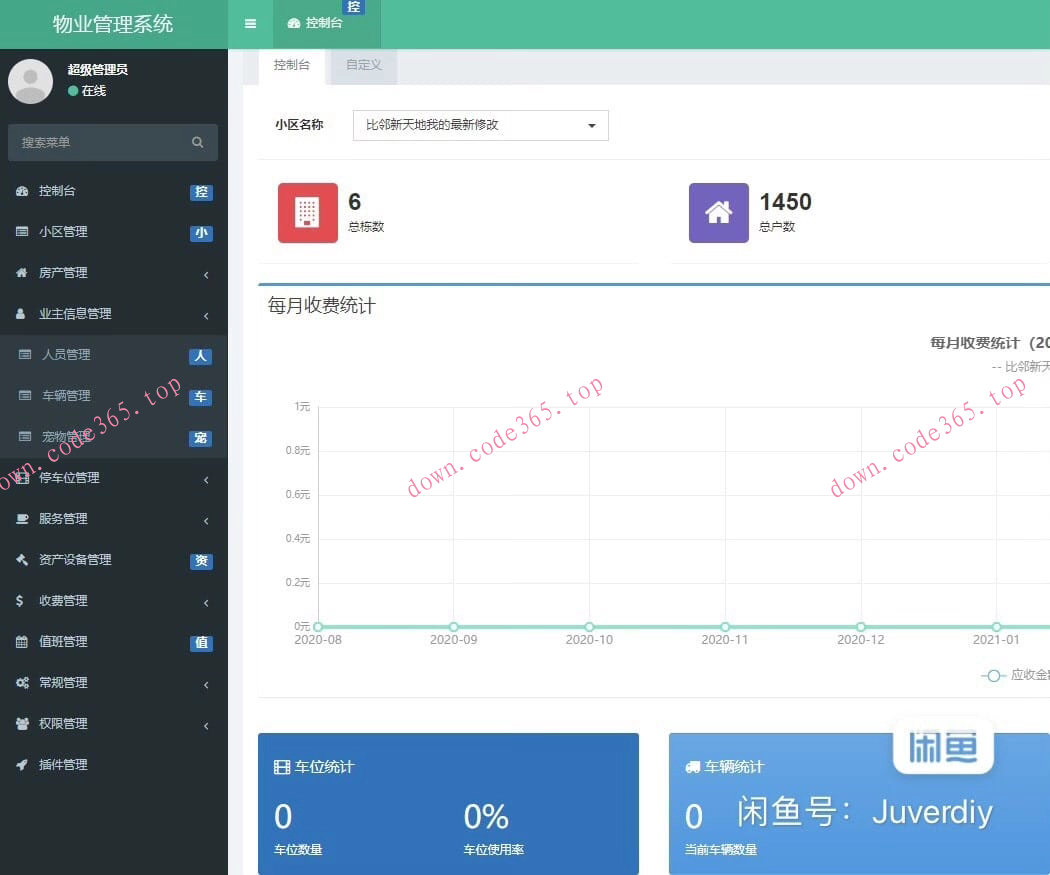The width and height of the screenshot is (1050, 875).
Task: Open the 控制台 top navigation tab
Action: pyautogui.click(x=326, y=24)
